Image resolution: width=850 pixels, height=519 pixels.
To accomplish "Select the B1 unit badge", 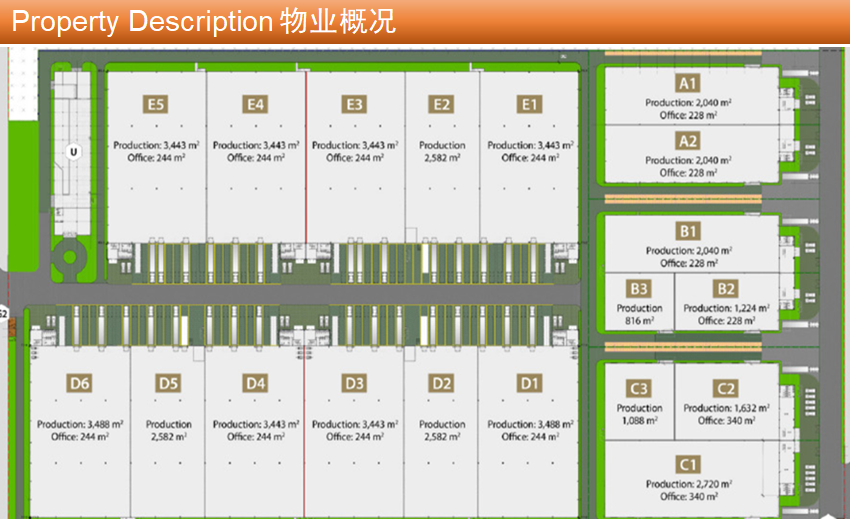I will (688, 231).
